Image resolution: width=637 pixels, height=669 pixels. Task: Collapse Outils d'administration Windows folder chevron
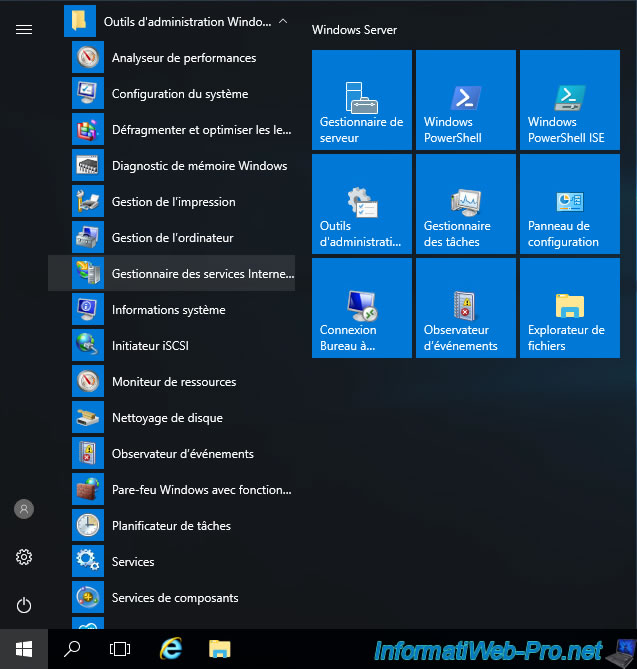click(282, 21)
